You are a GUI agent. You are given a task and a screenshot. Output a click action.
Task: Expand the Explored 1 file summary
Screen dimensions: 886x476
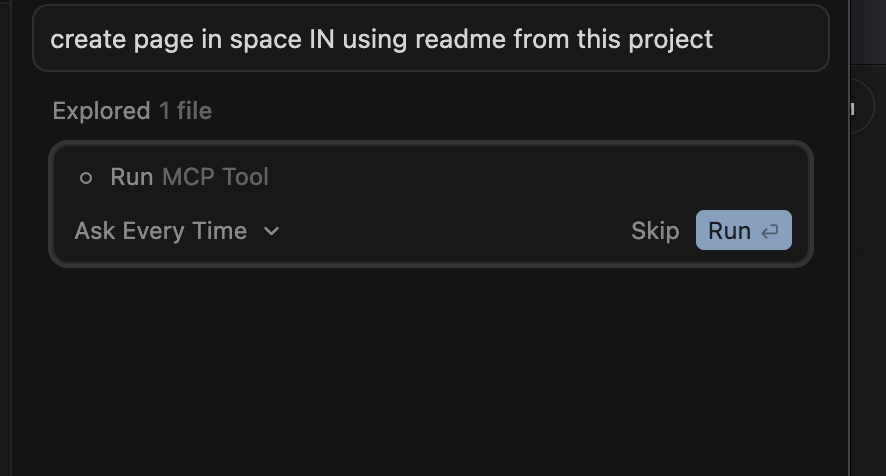[132, 111]
